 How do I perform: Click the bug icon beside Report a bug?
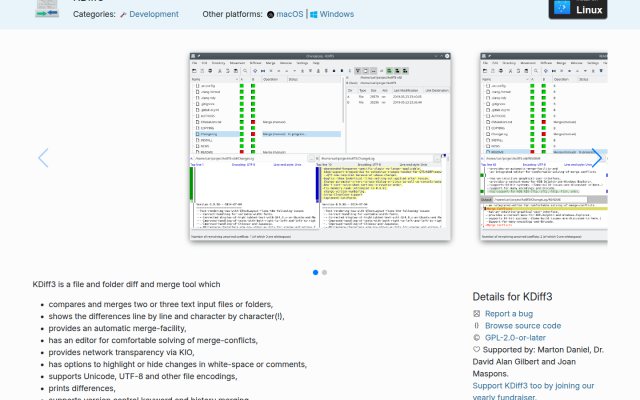pyautogui.click(x=476, y=314)
